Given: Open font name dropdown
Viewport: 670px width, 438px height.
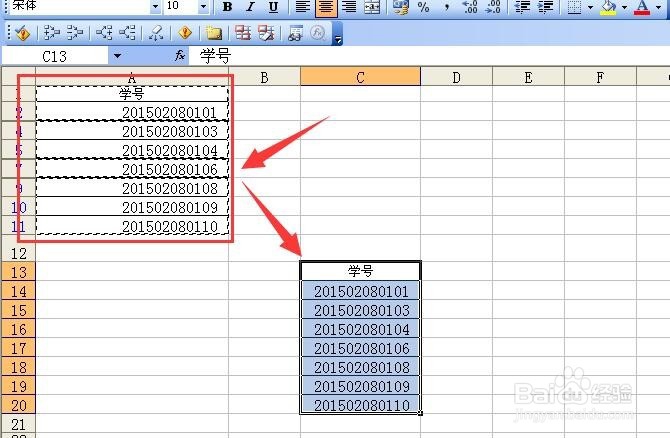Looking at the screenshot, I should 156,6.
